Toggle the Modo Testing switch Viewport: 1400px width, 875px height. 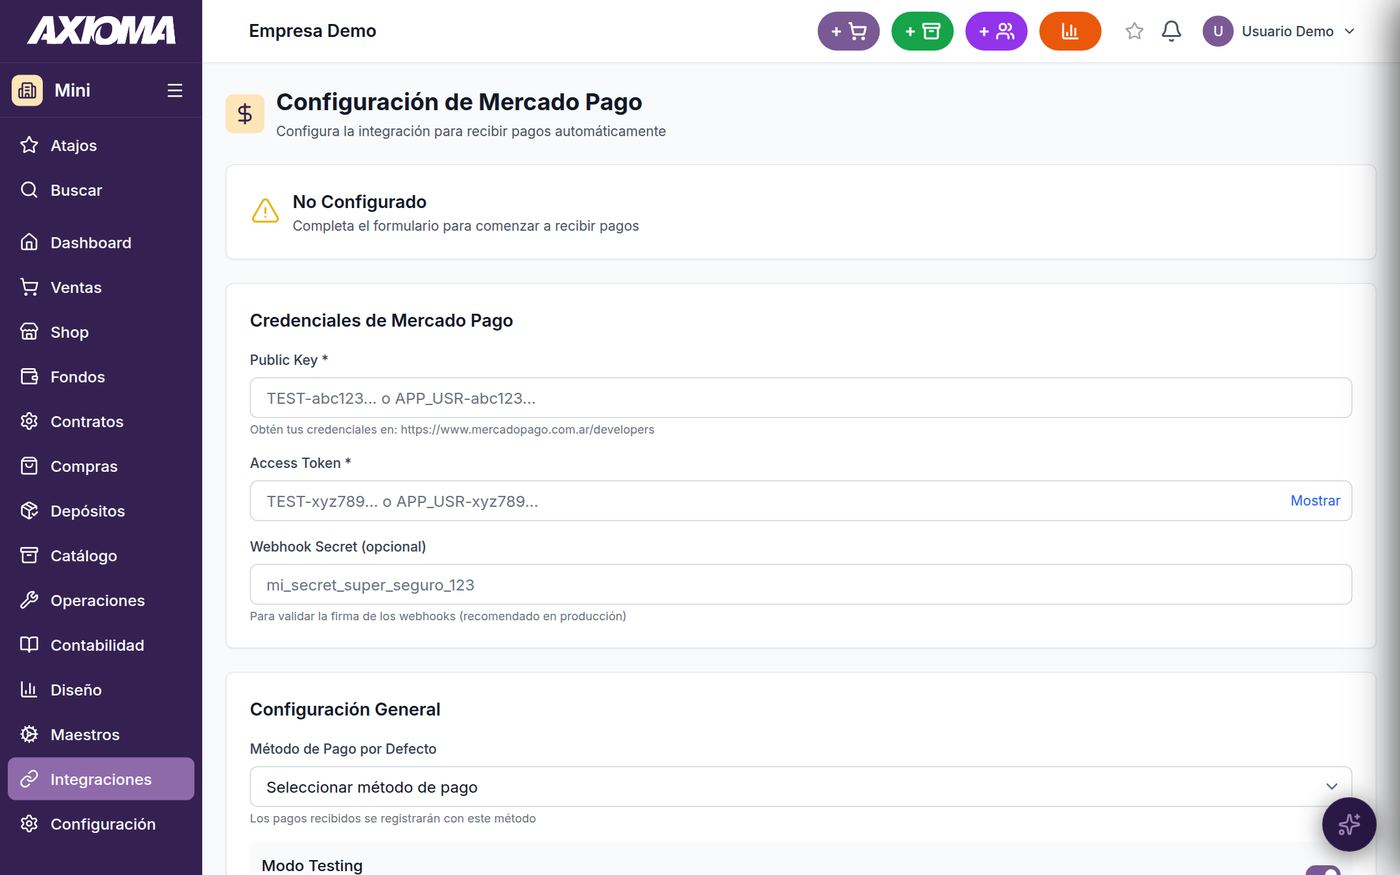point(1323,870)
